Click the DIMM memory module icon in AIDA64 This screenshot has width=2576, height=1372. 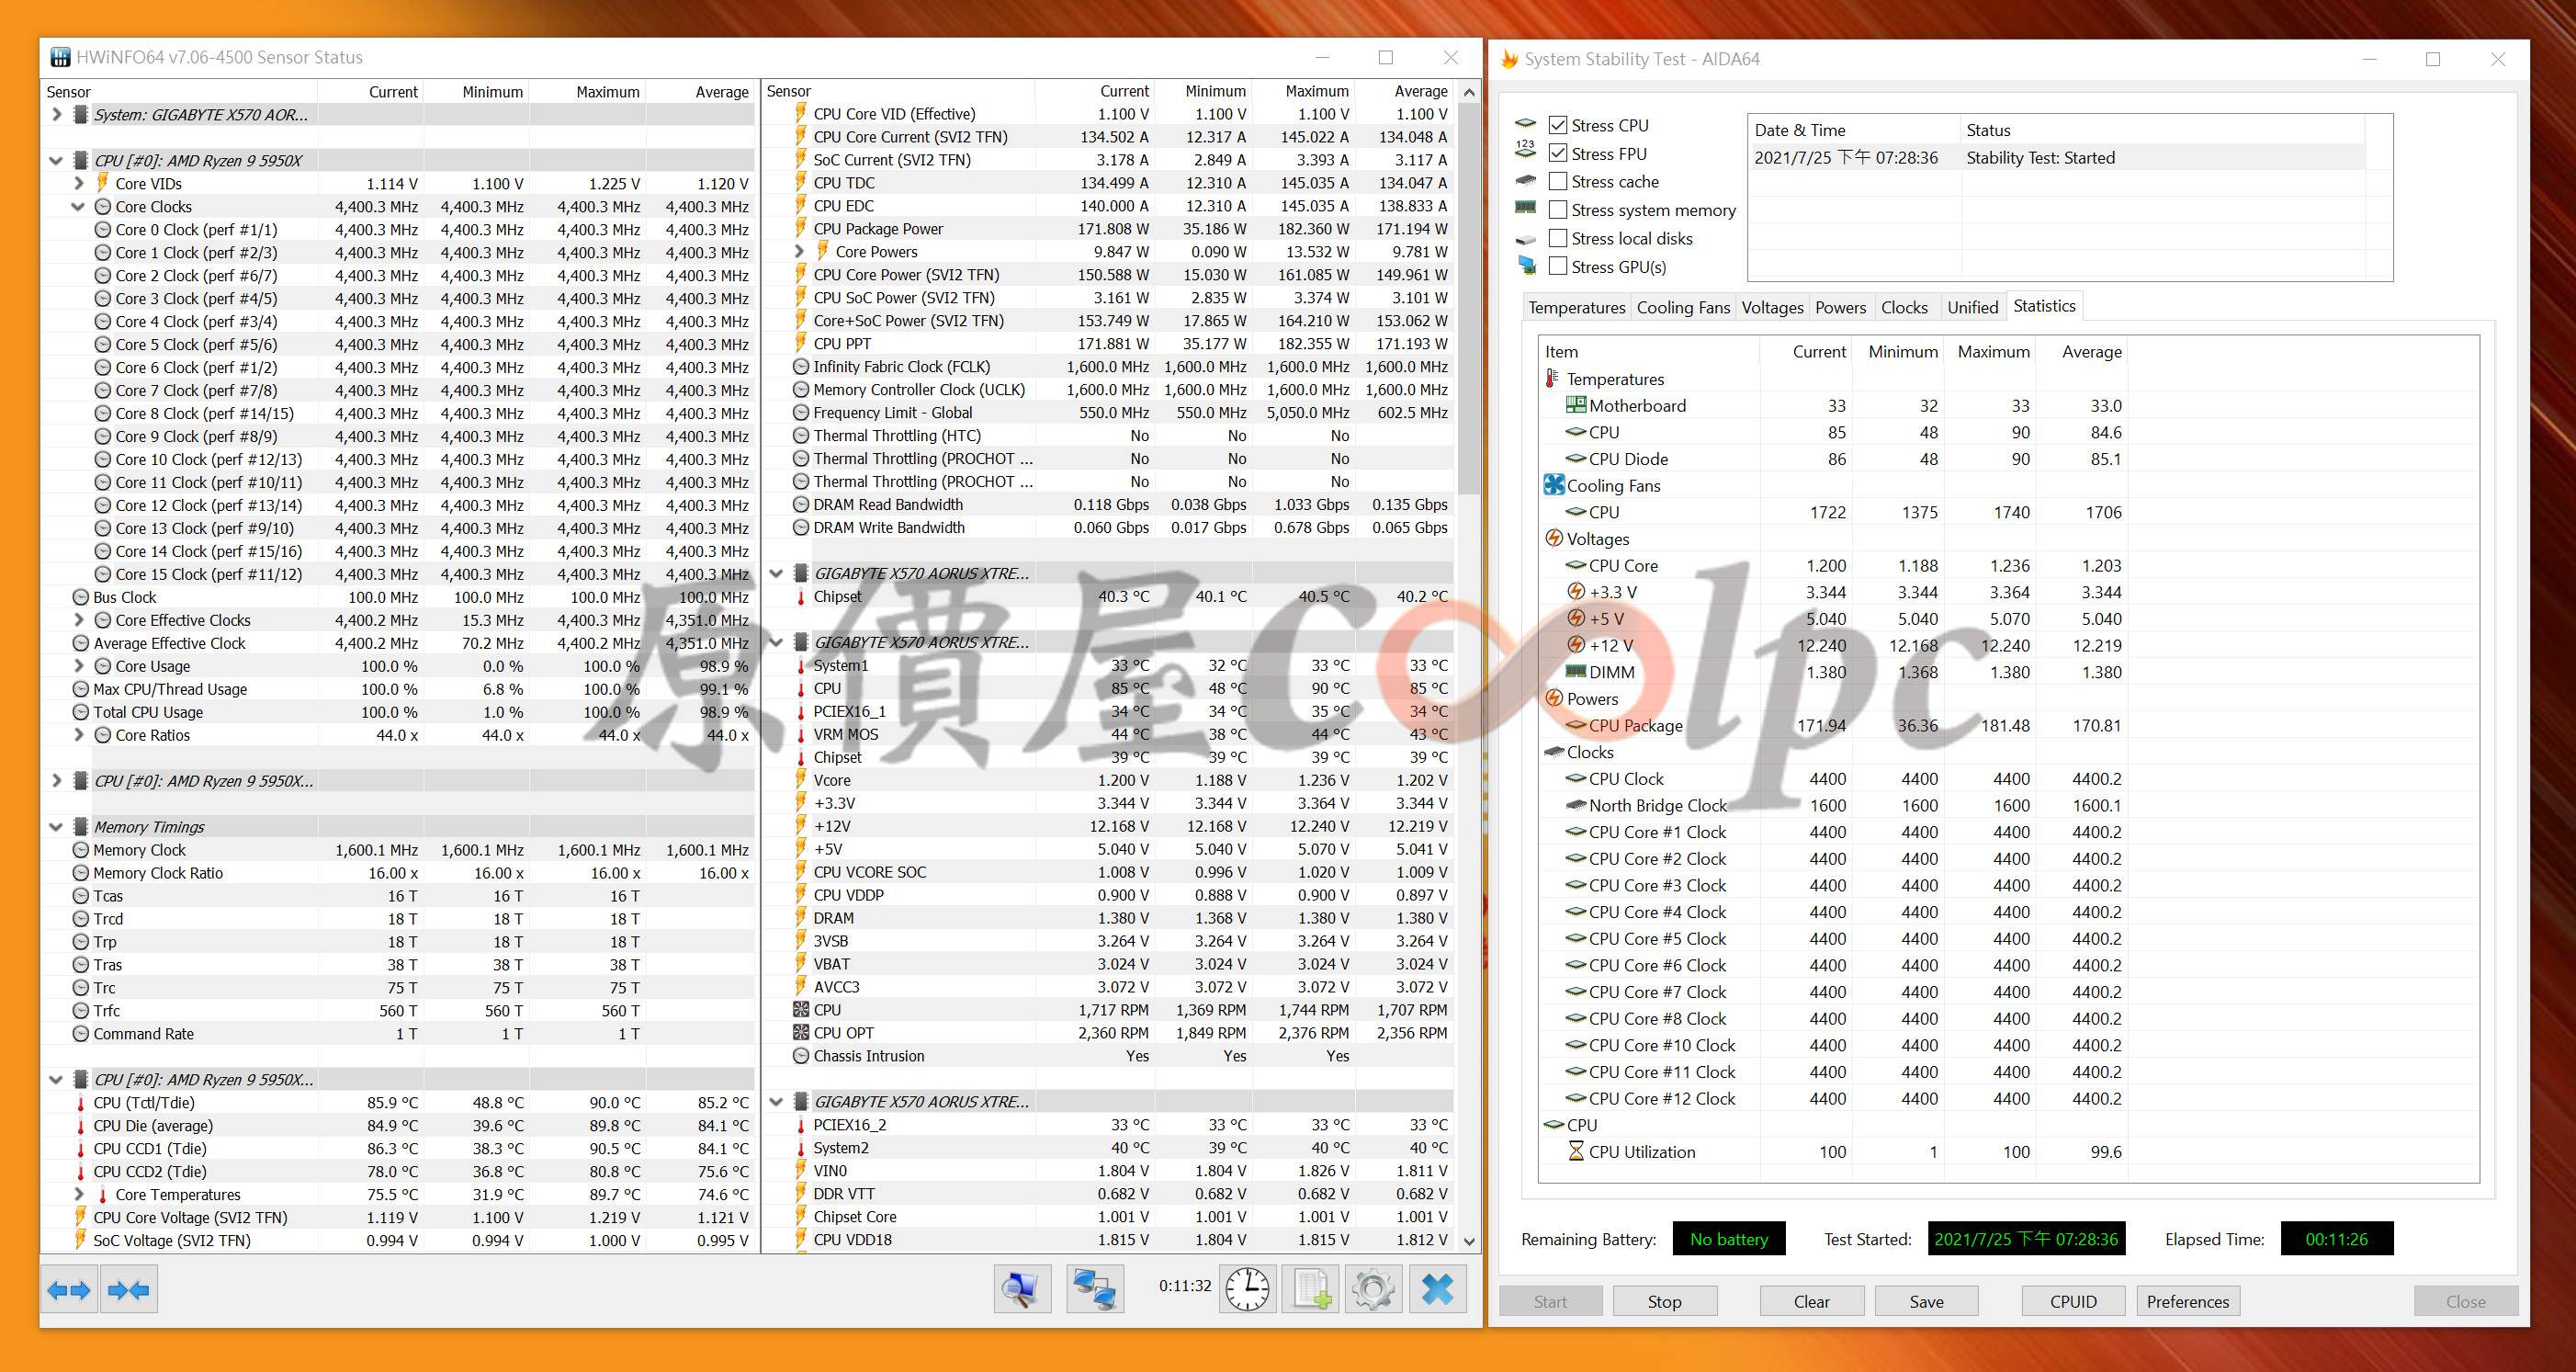(x=1575, y=671)
